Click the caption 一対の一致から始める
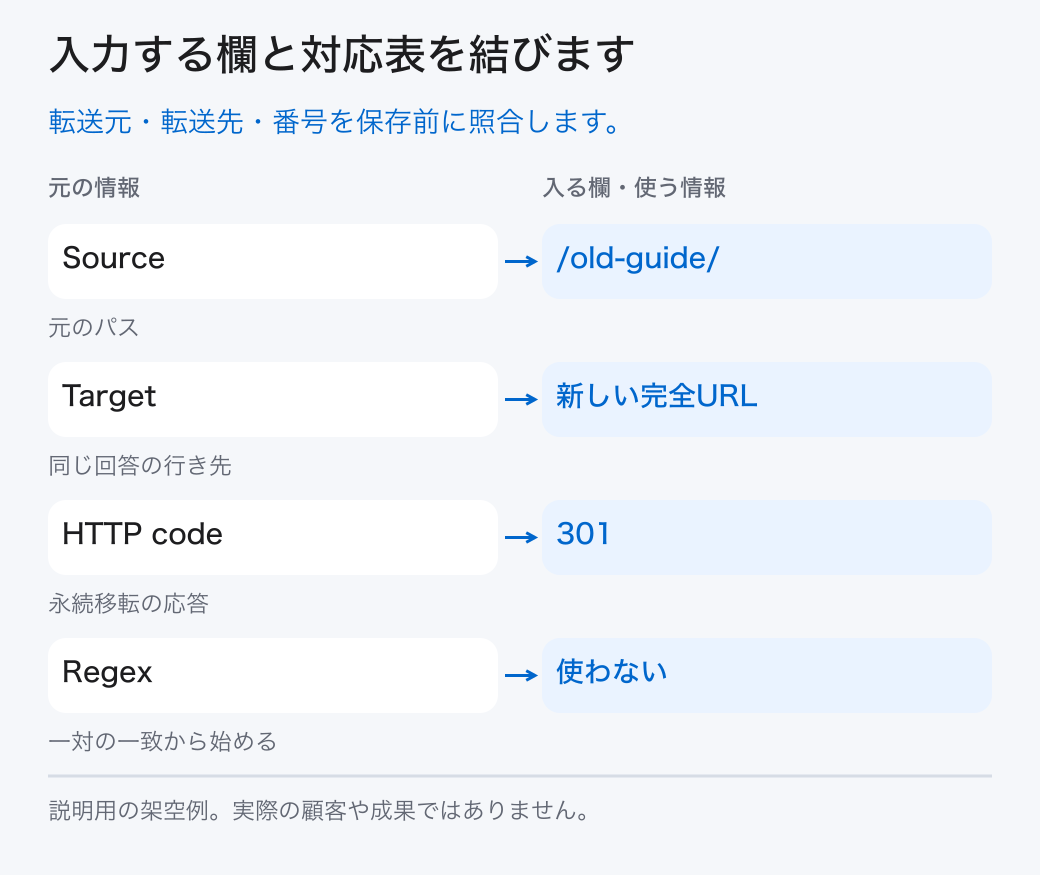 point(162,741)
